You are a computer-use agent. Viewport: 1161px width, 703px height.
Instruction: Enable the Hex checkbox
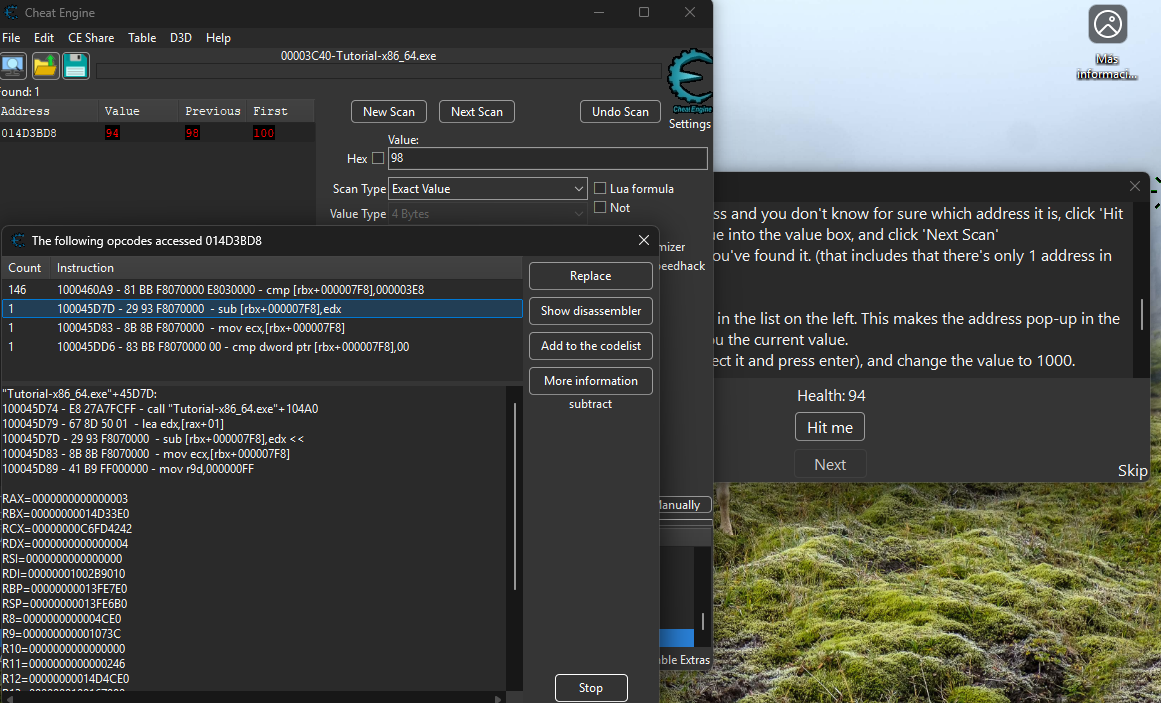pos(378,158)
